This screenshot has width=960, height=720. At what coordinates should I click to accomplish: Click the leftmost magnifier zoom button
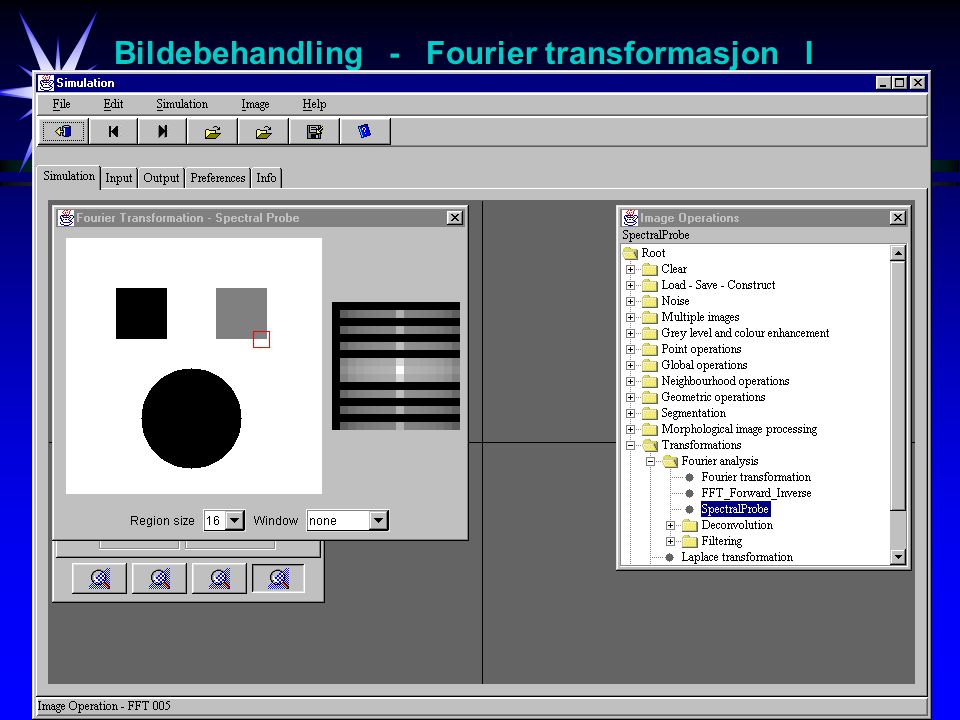click(x=99, y=579)
